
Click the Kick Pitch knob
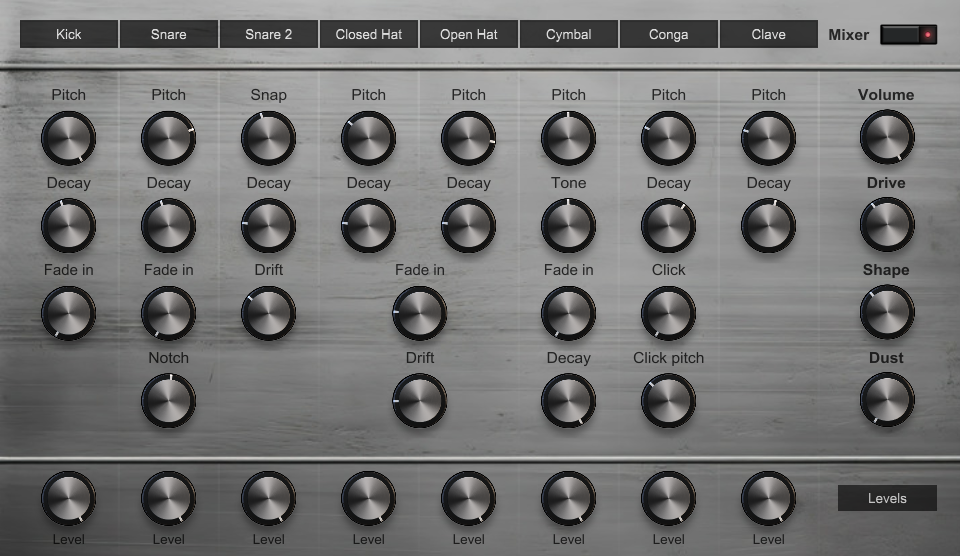[x=68, y=138]
